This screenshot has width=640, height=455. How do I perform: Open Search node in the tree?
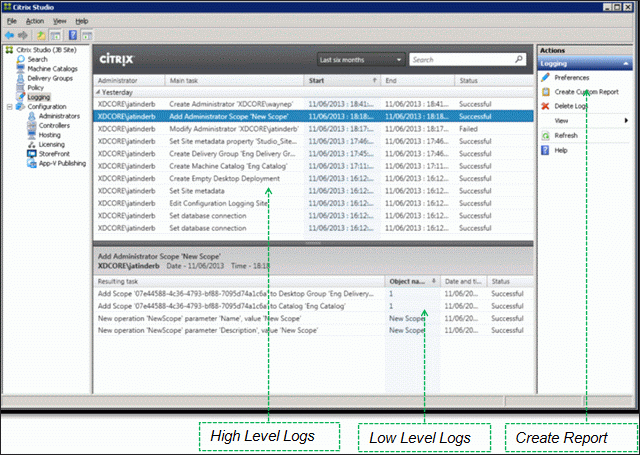(37, 59)
